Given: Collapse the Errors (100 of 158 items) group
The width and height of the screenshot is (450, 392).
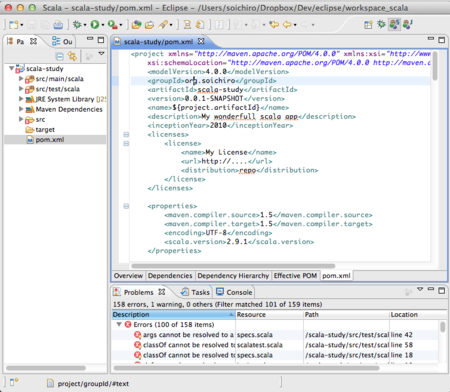Looking at the screenshot, I should 119,324.
